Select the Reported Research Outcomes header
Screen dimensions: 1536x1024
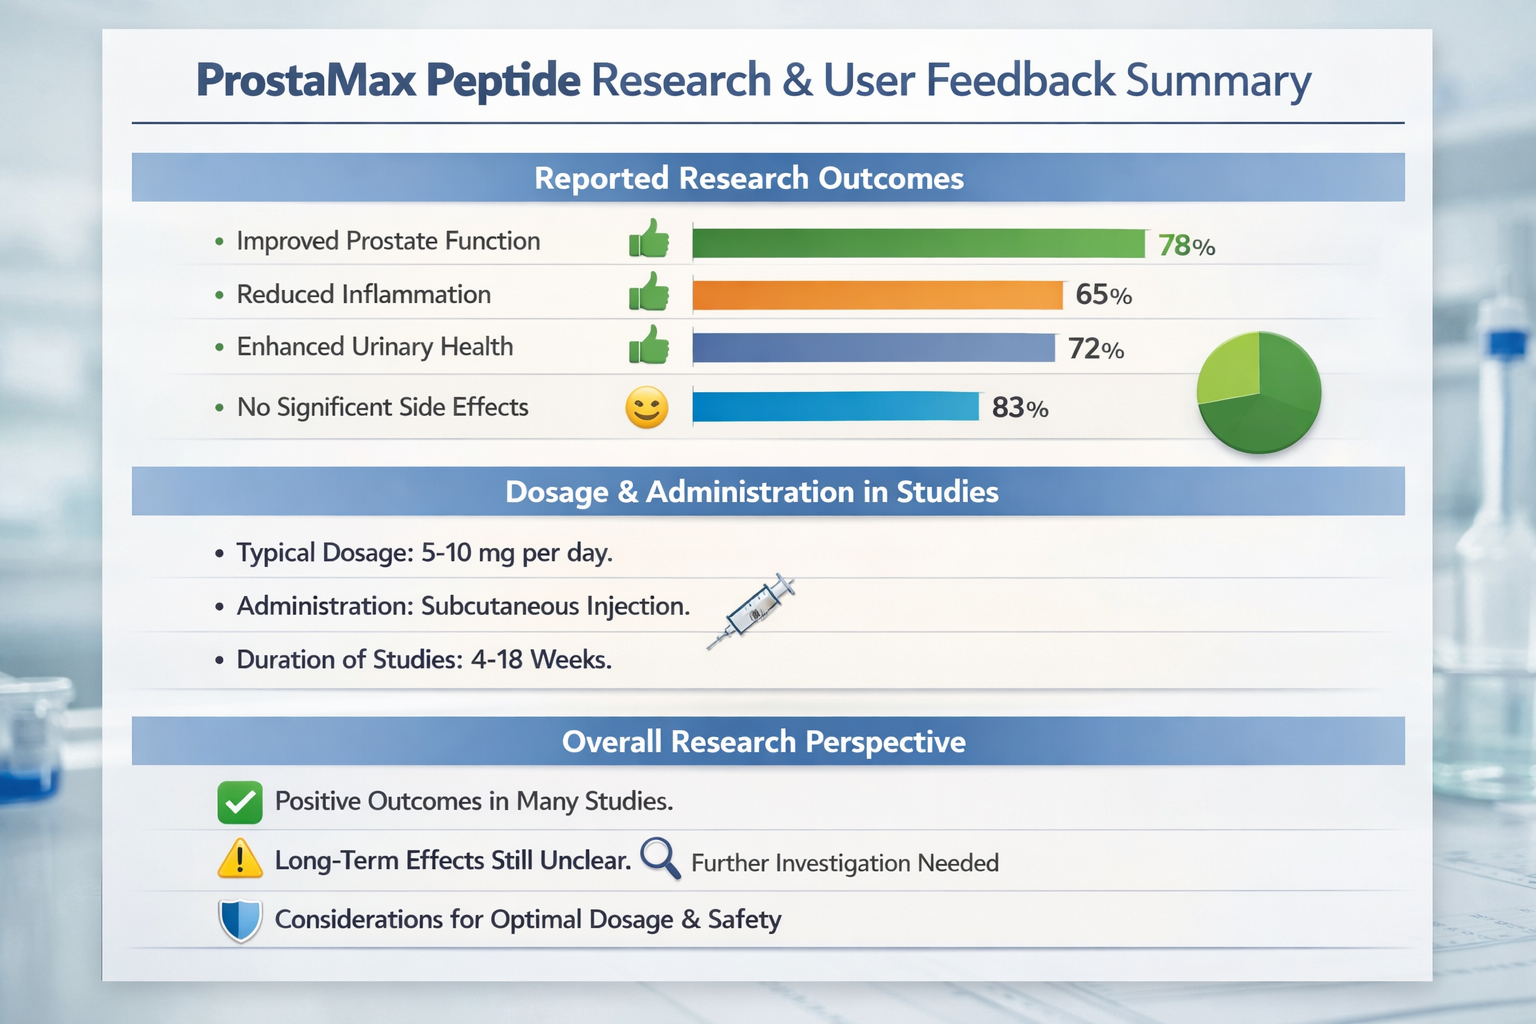click(749, 178)
